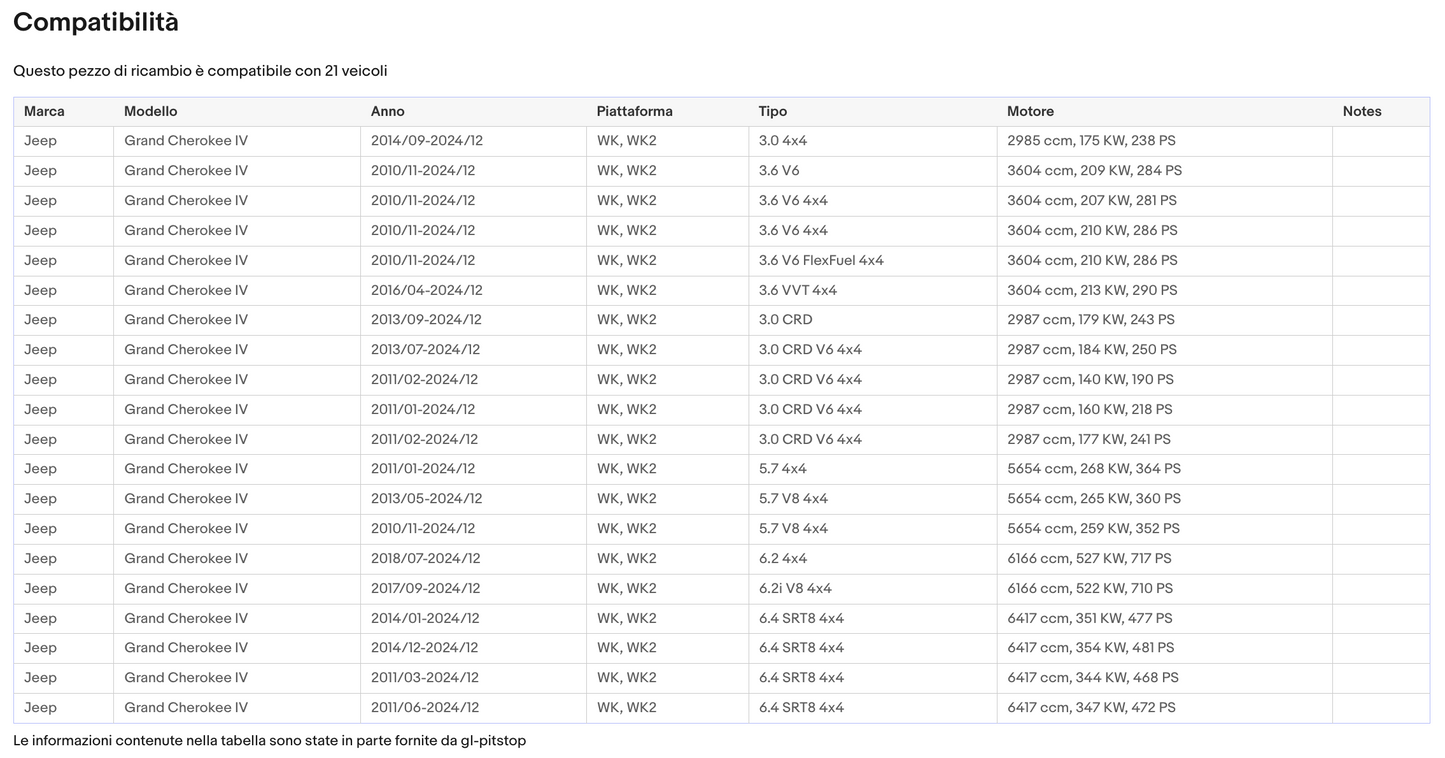
Task: Click the year cell '2016/04-2024/12'
Action: pyautogui.click(x=426, y=291)
